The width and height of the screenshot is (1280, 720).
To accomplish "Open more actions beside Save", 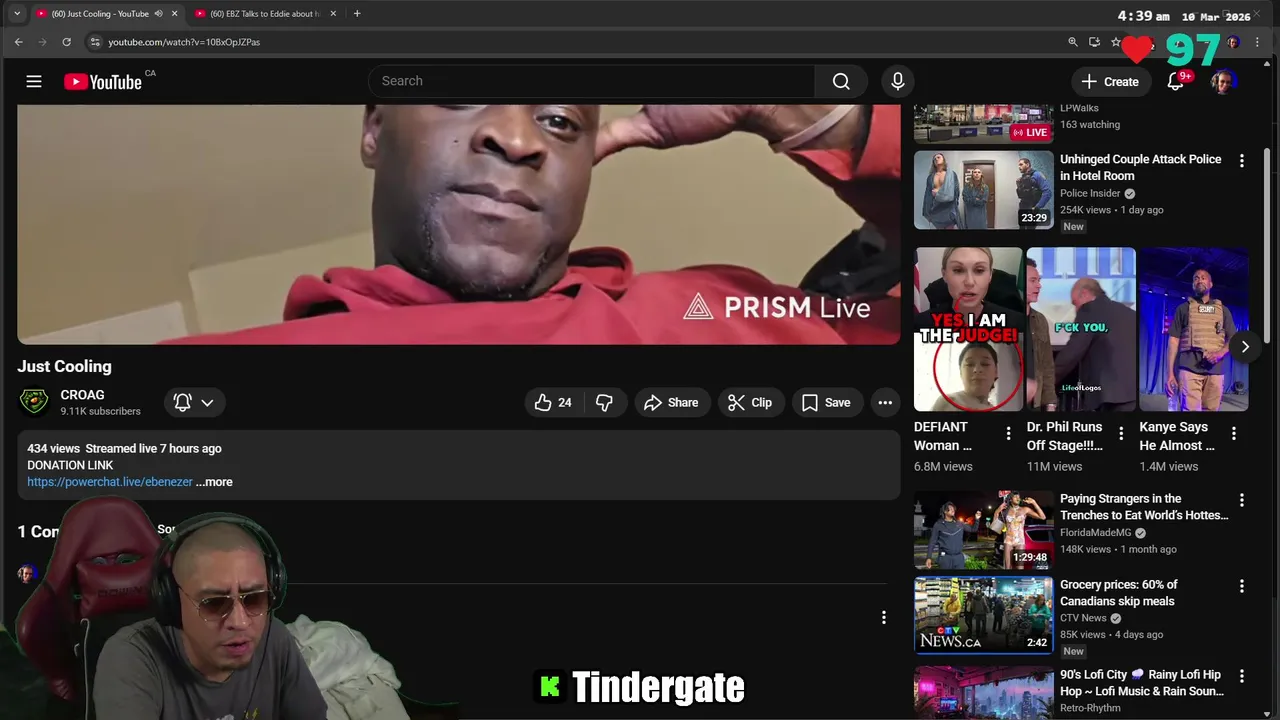I will [885, 402].
